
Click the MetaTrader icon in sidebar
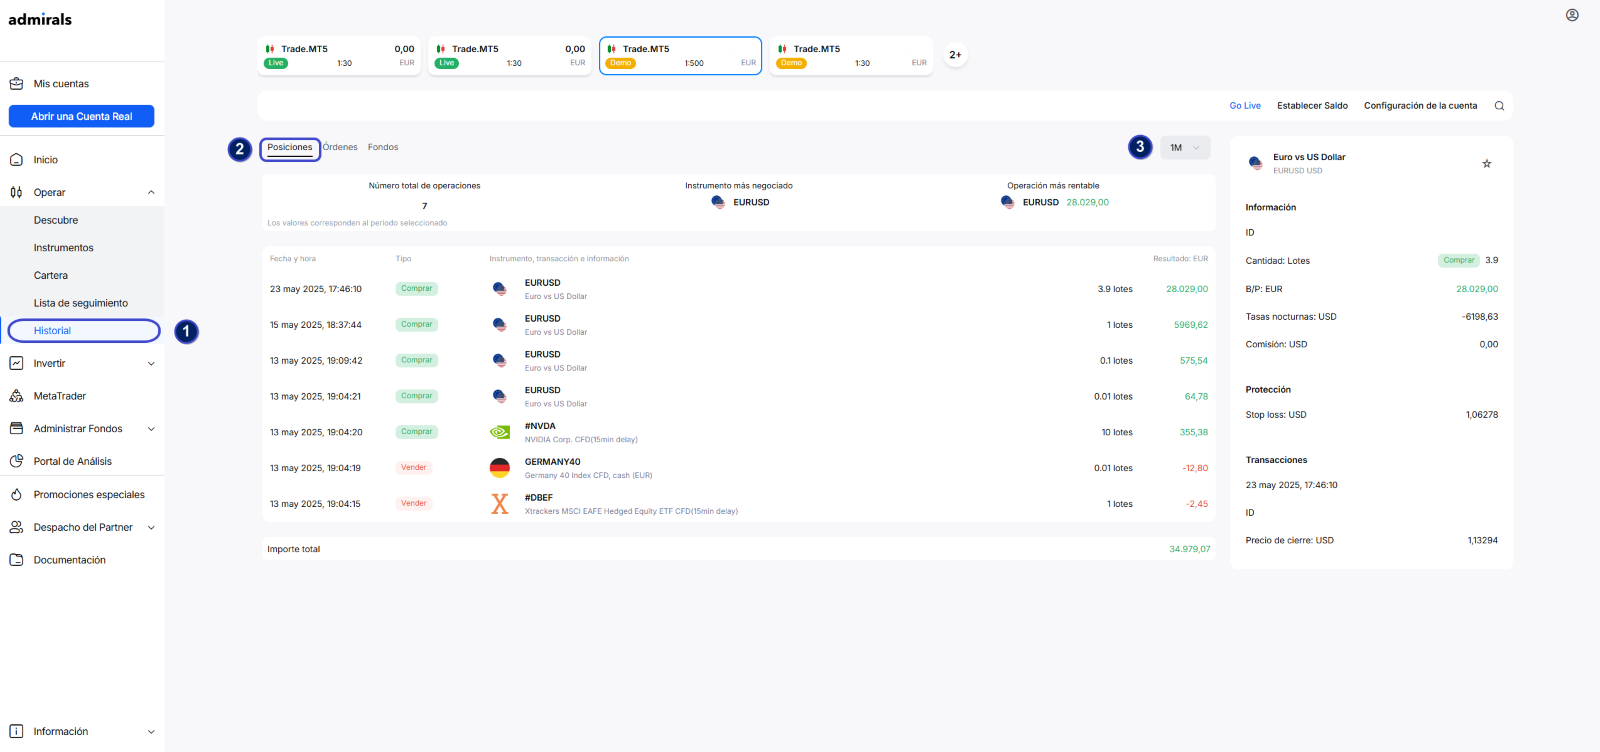point(16,396)
